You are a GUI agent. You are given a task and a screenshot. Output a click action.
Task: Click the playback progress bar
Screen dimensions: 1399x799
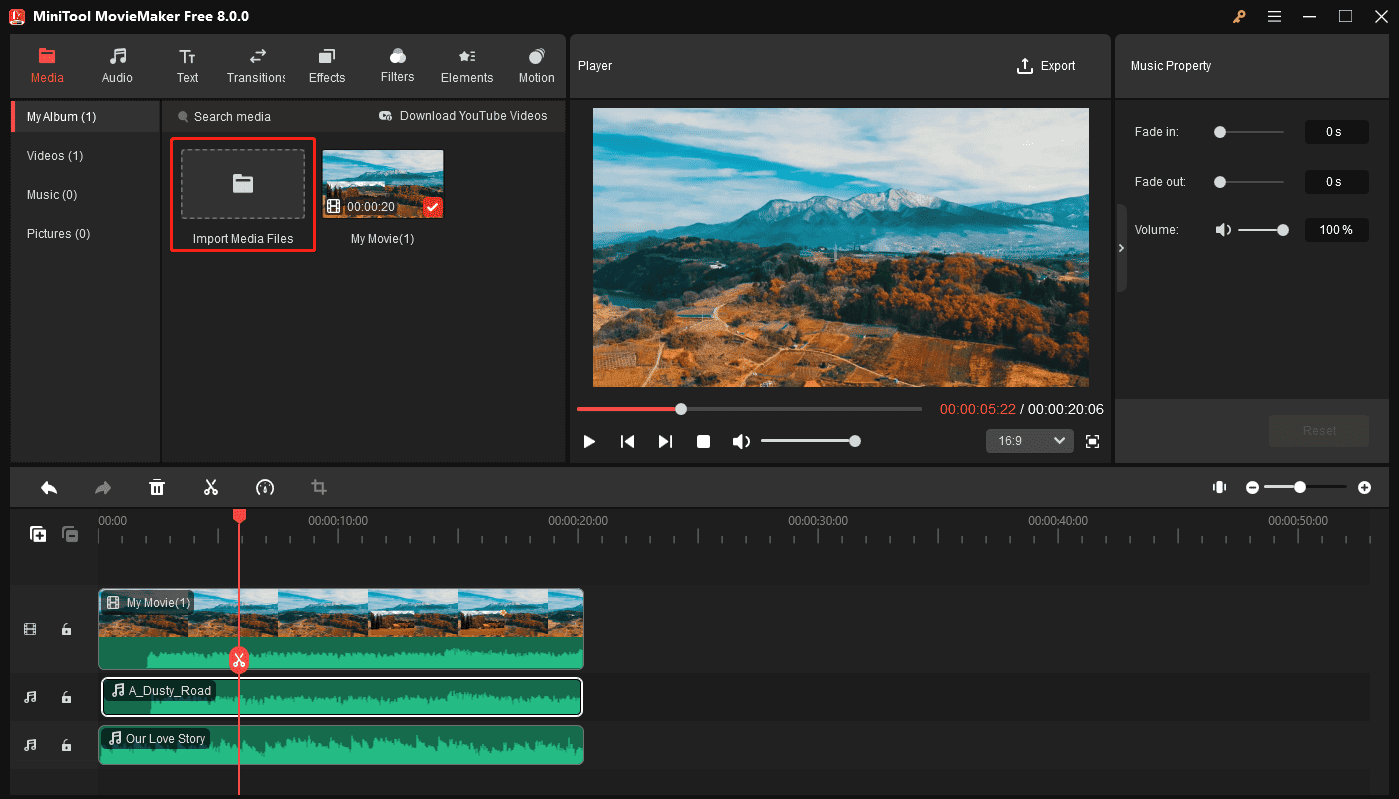749,409
